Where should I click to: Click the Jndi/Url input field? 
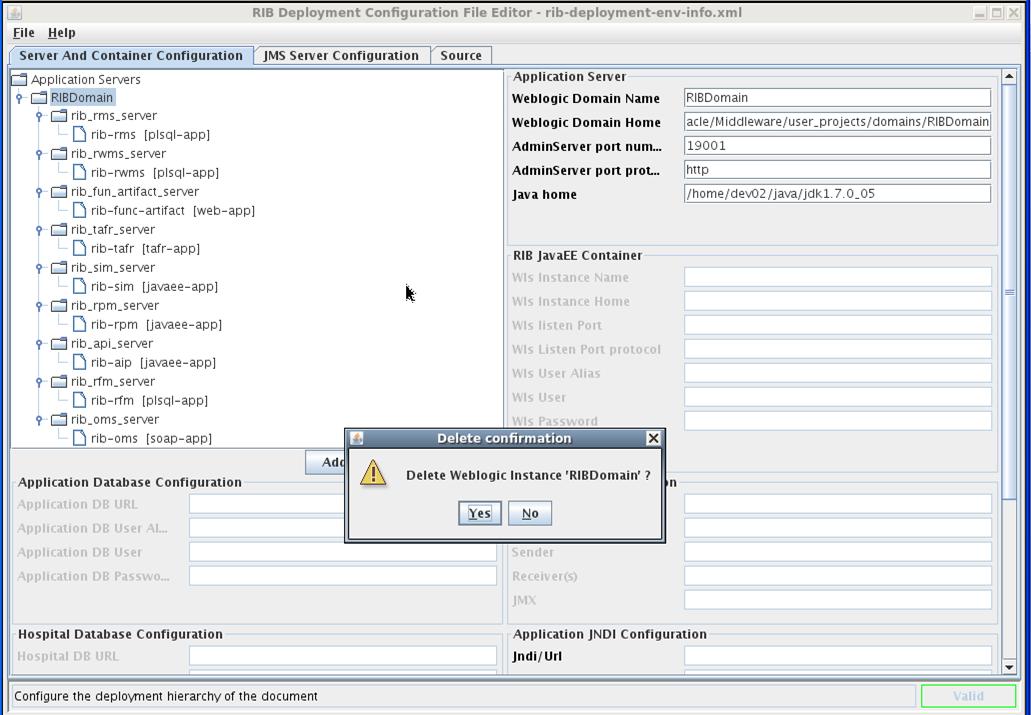(x=838, y=656)
